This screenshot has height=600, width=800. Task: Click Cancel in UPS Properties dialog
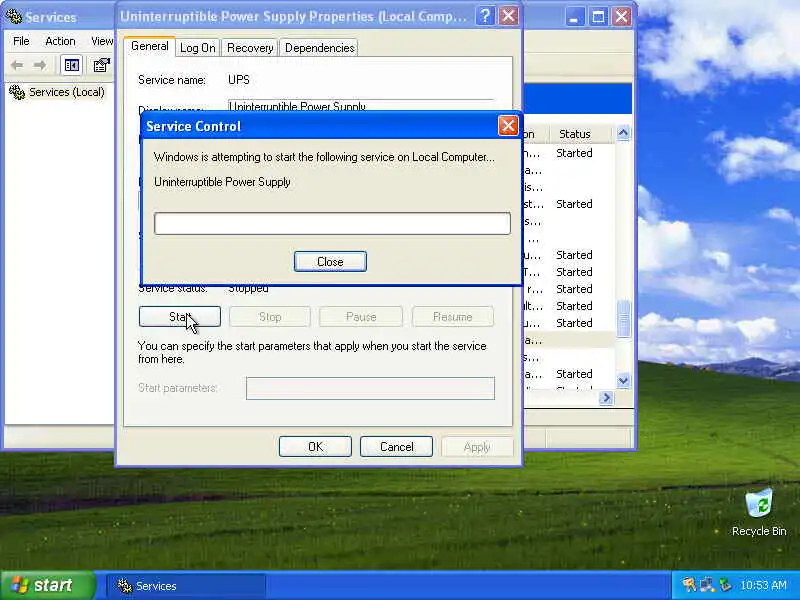point(396,447)
